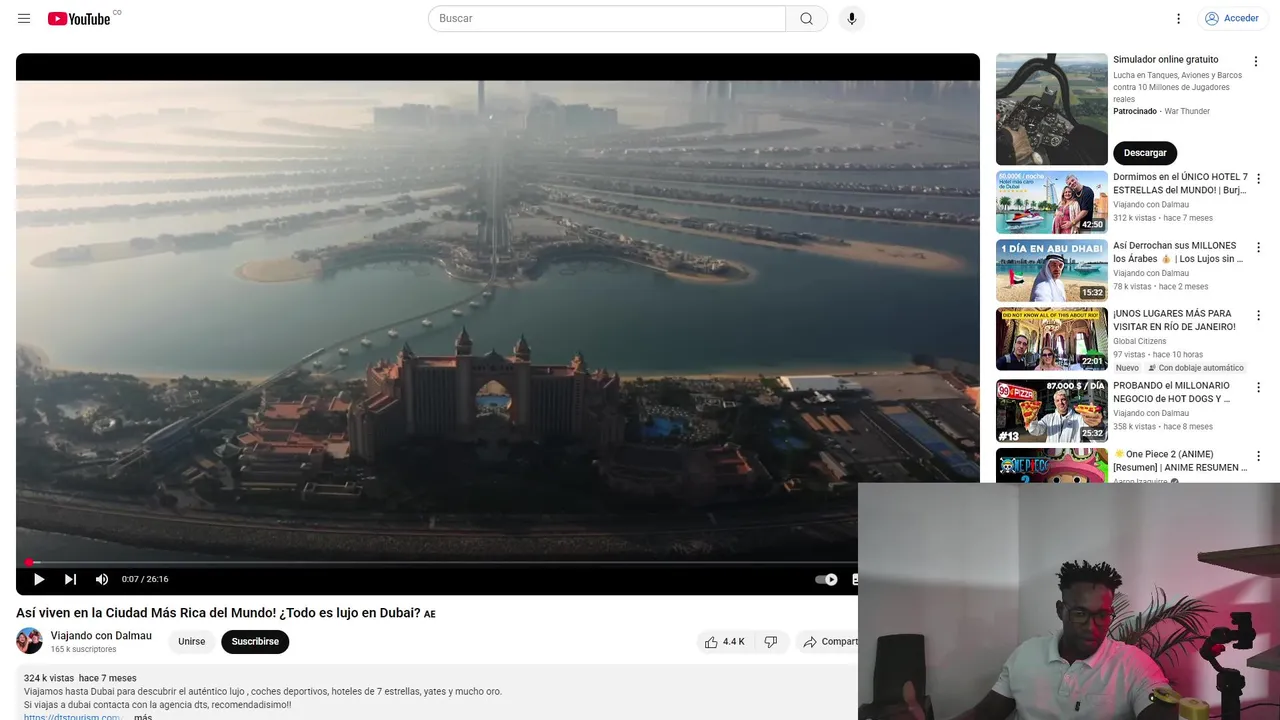Click '324 k vistas hace 7 meses' text

80,678
